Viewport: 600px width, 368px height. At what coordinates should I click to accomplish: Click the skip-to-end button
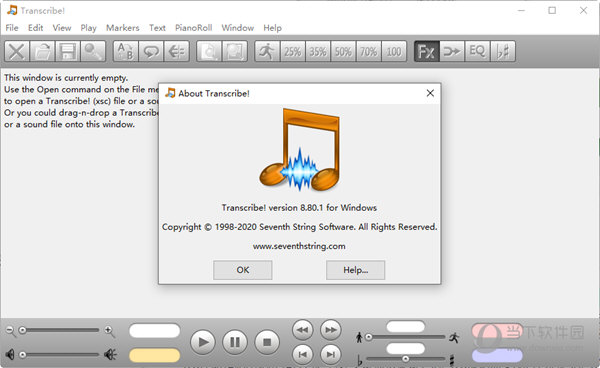tap(331, 355)
